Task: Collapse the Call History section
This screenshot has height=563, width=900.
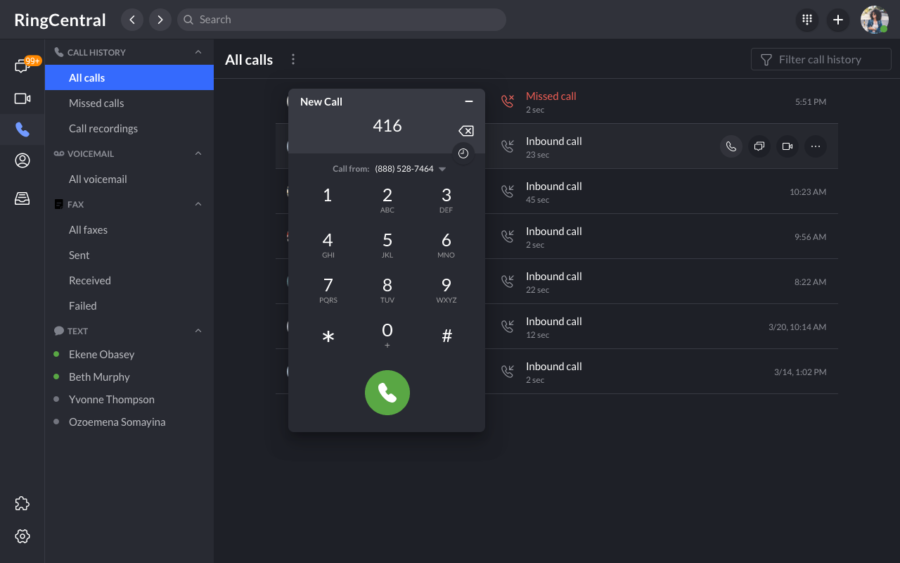Action: click(198, 52)
